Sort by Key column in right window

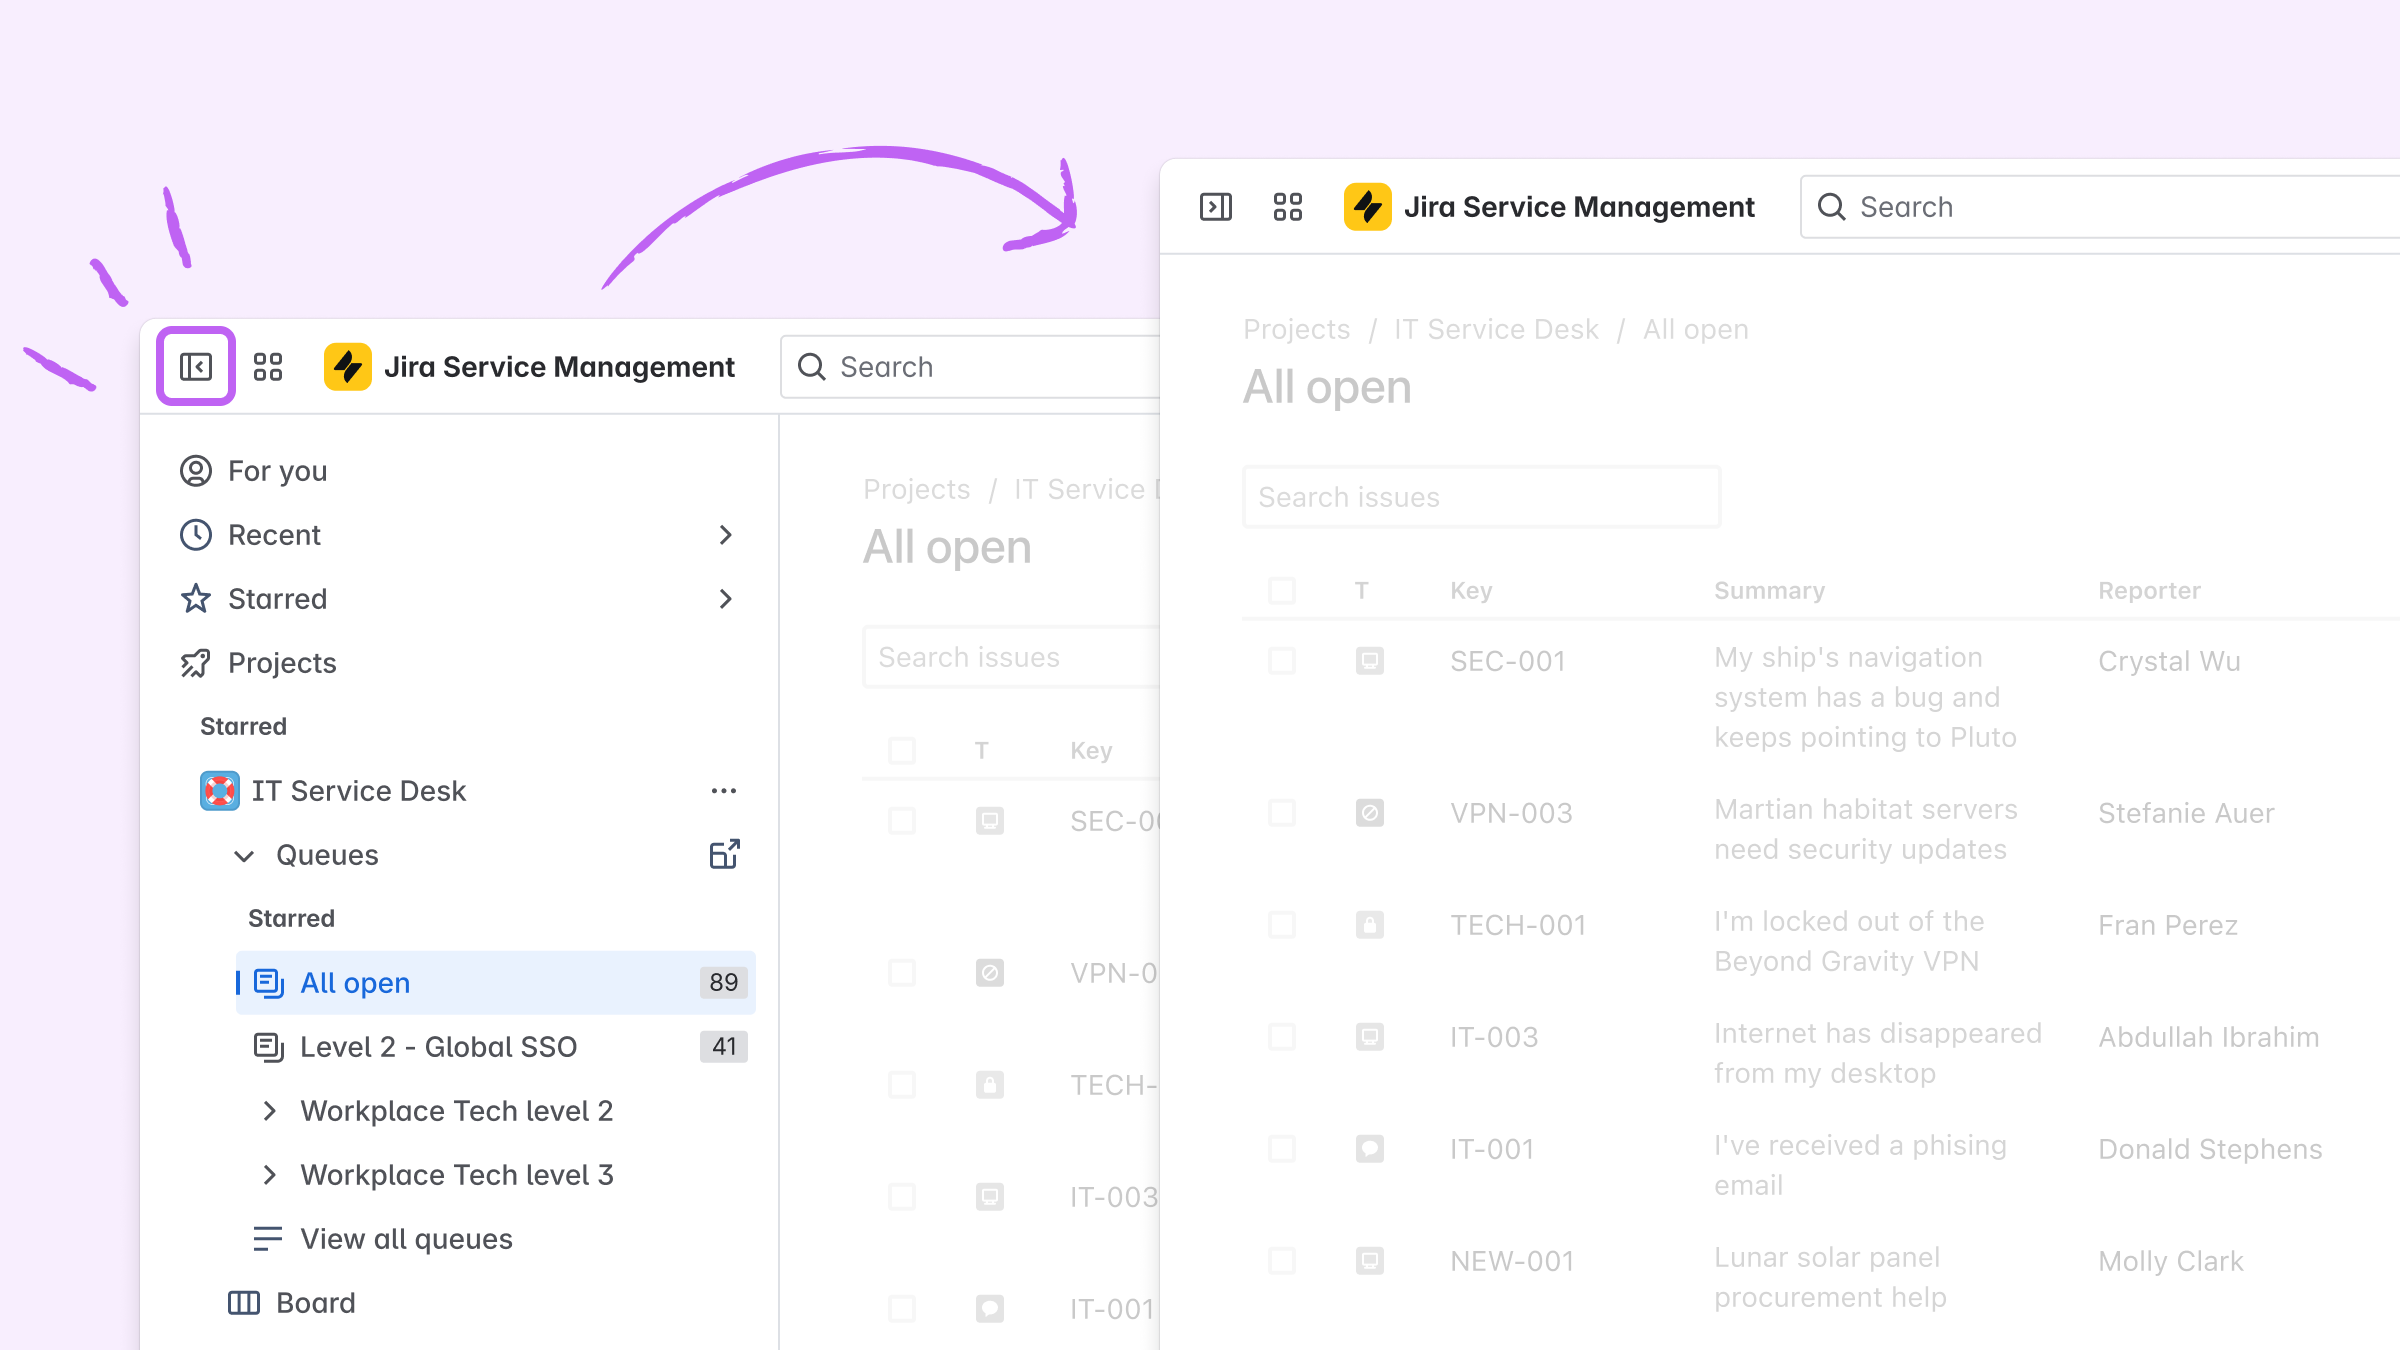(x=1472, y=591)
